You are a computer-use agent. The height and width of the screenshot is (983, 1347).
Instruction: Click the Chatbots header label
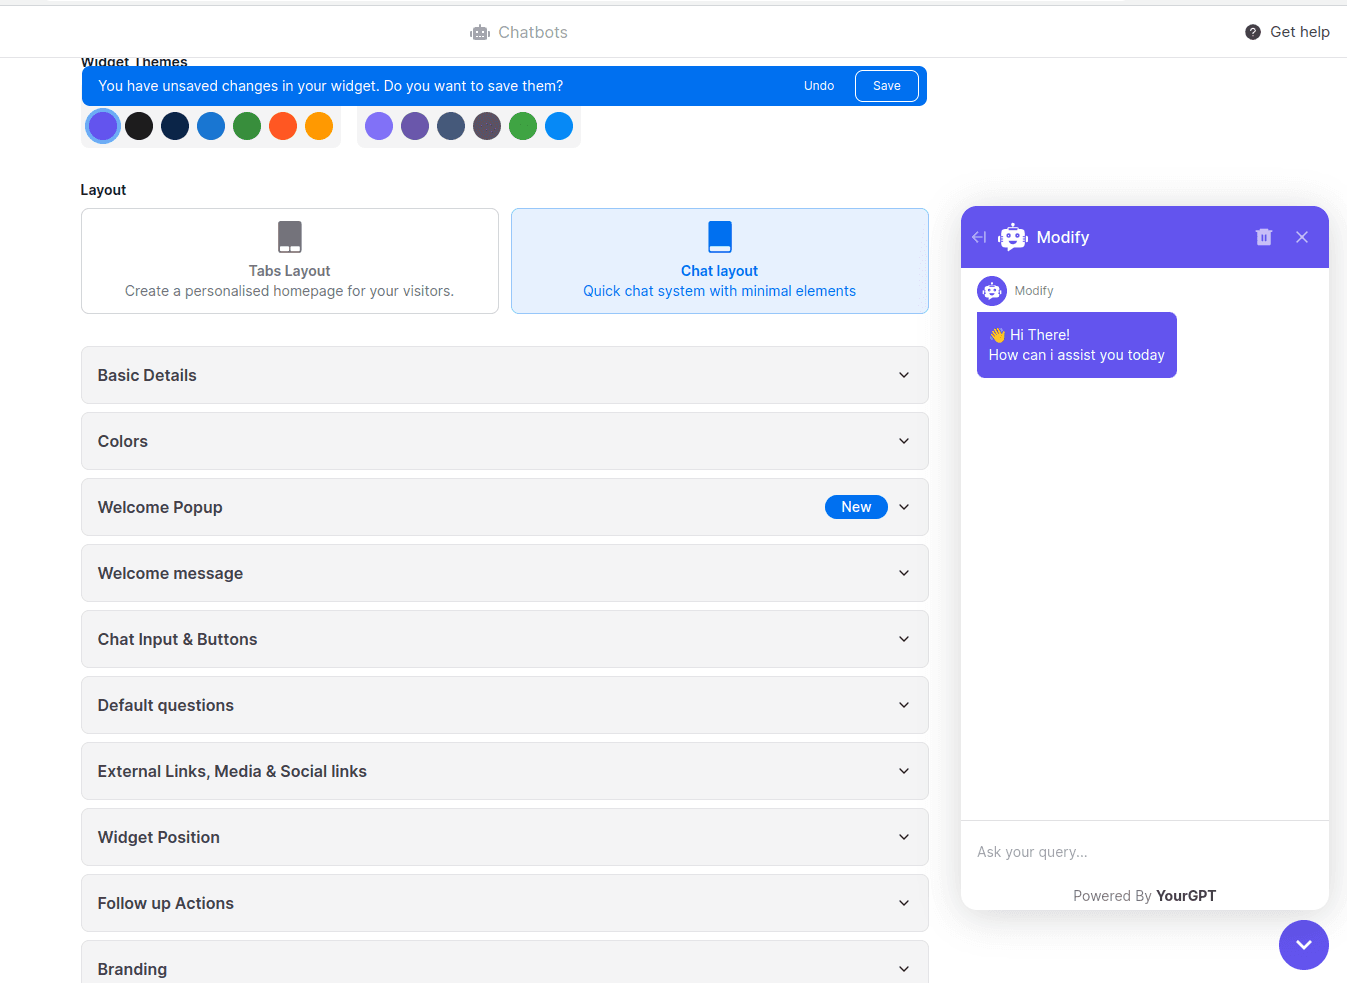(x=533, y=32)
